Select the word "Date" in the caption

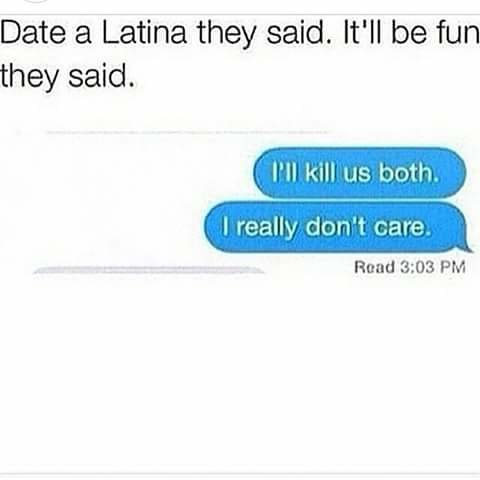[x=33, y=34]
